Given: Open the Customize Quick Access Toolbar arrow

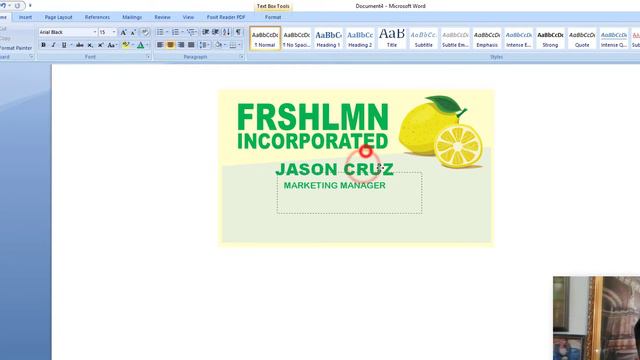Looking at the screenshot, I should click(30, 6).
